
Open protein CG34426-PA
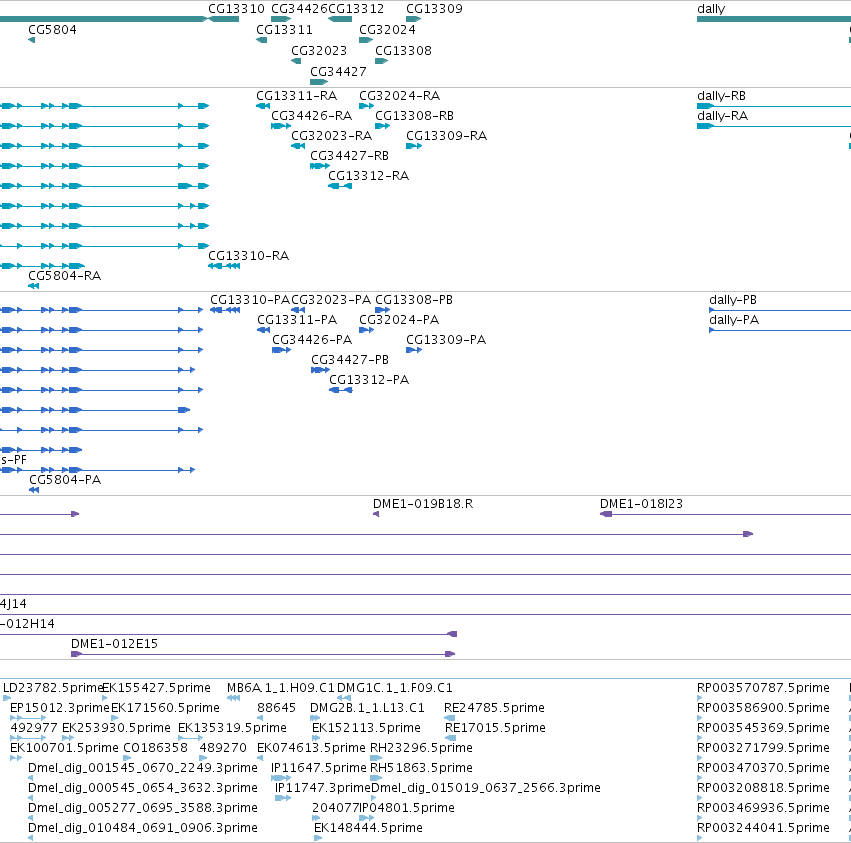point(312,340)
